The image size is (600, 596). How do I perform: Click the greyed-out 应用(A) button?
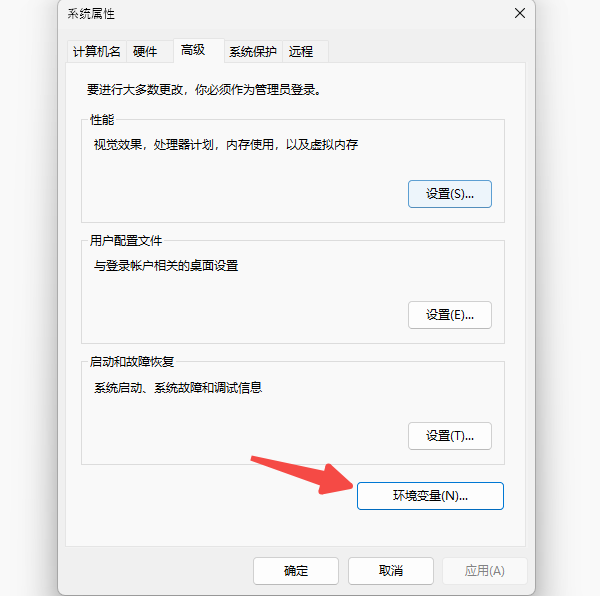485,571
